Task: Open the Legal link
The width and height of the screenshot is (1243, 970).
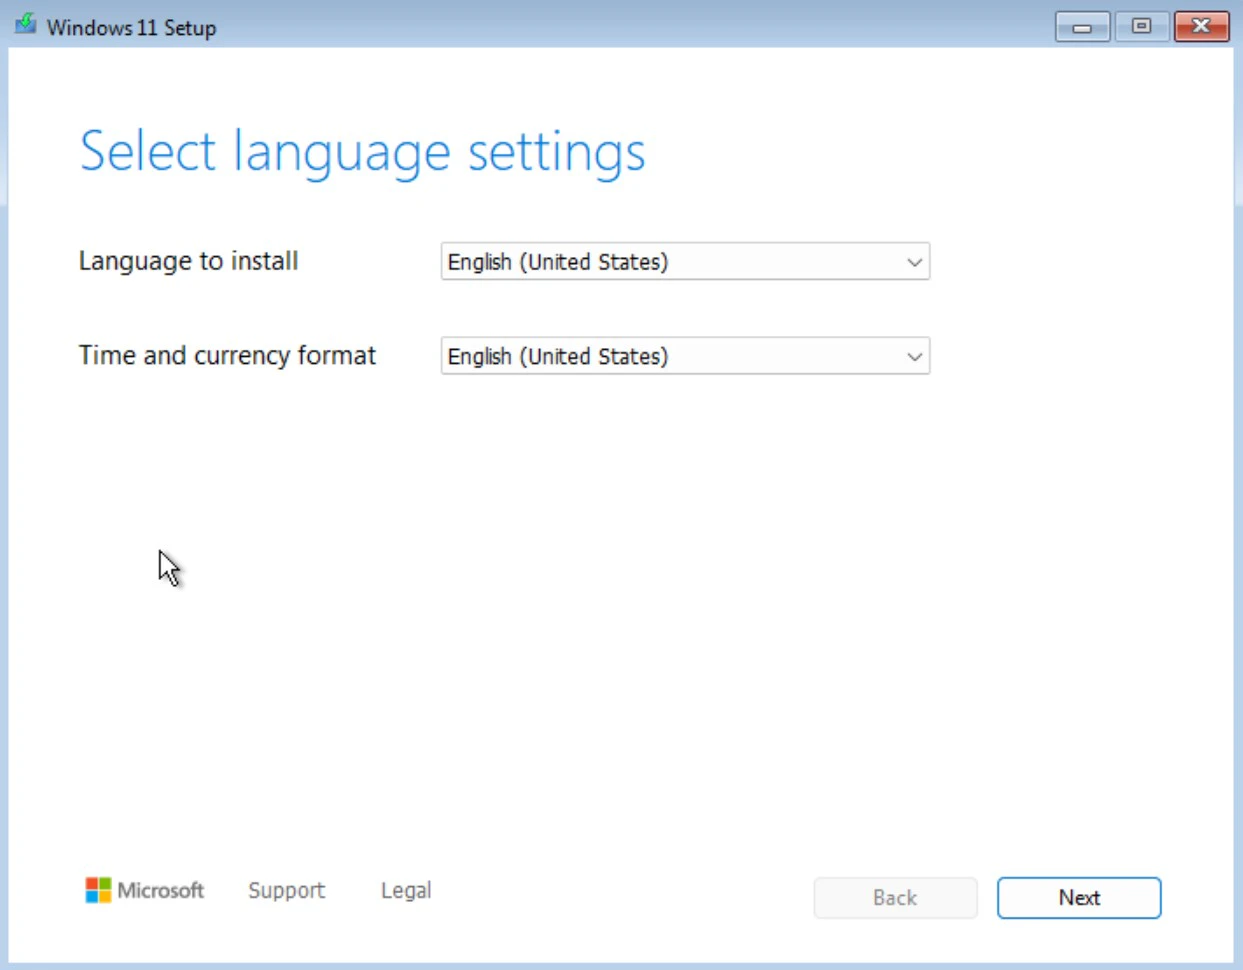Action: pyautogui.click(x=406, y=890)
